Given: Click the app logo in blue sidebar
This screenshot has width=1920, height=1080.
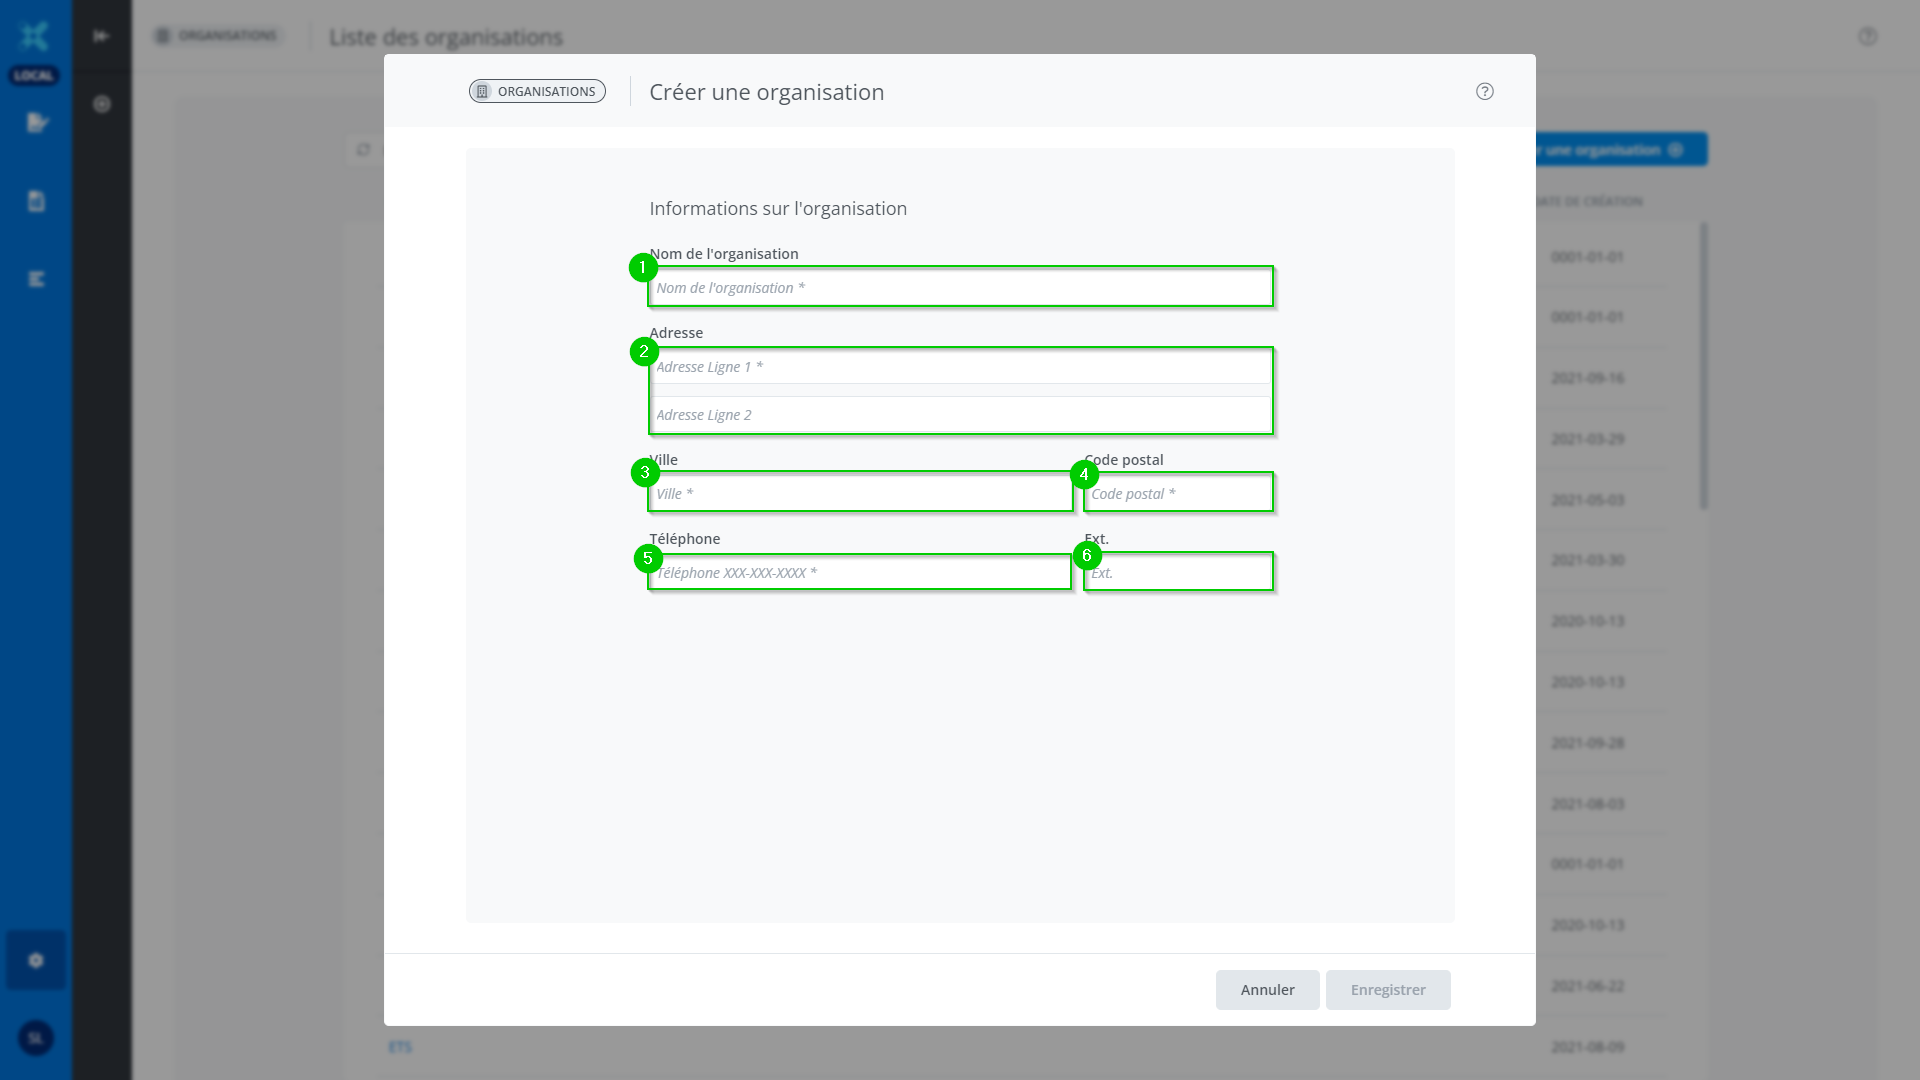Looking at the screenshot, I should coord(34,37).
